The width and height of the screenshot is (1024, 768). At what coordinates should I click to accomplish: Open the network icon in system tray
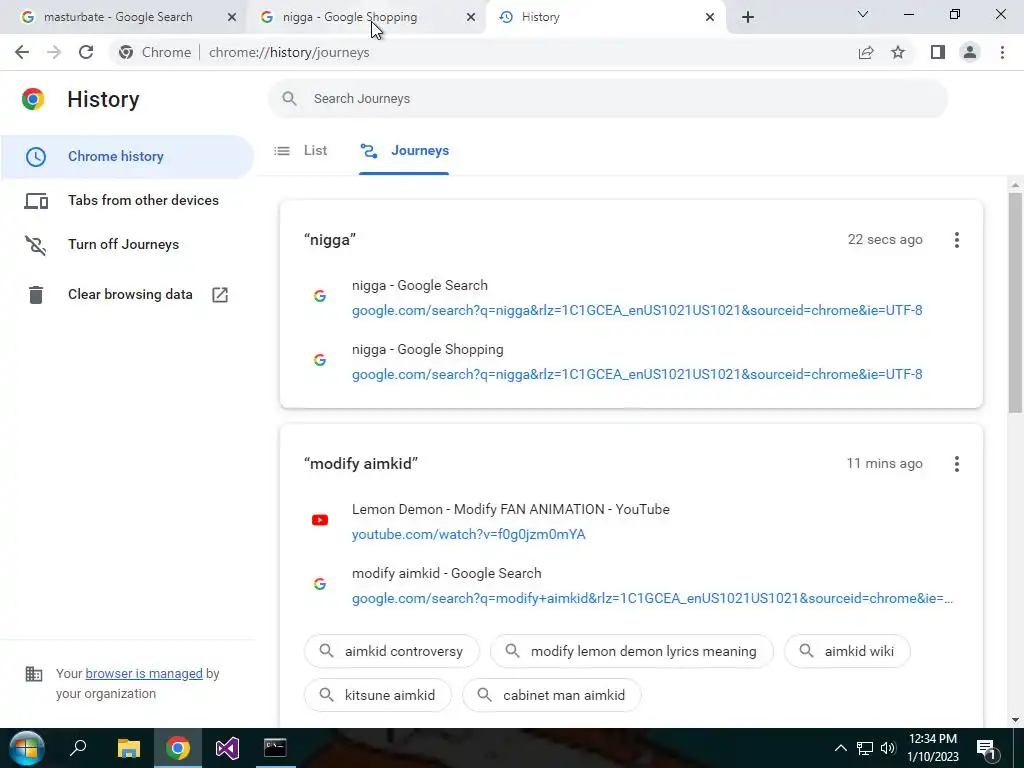865,748
